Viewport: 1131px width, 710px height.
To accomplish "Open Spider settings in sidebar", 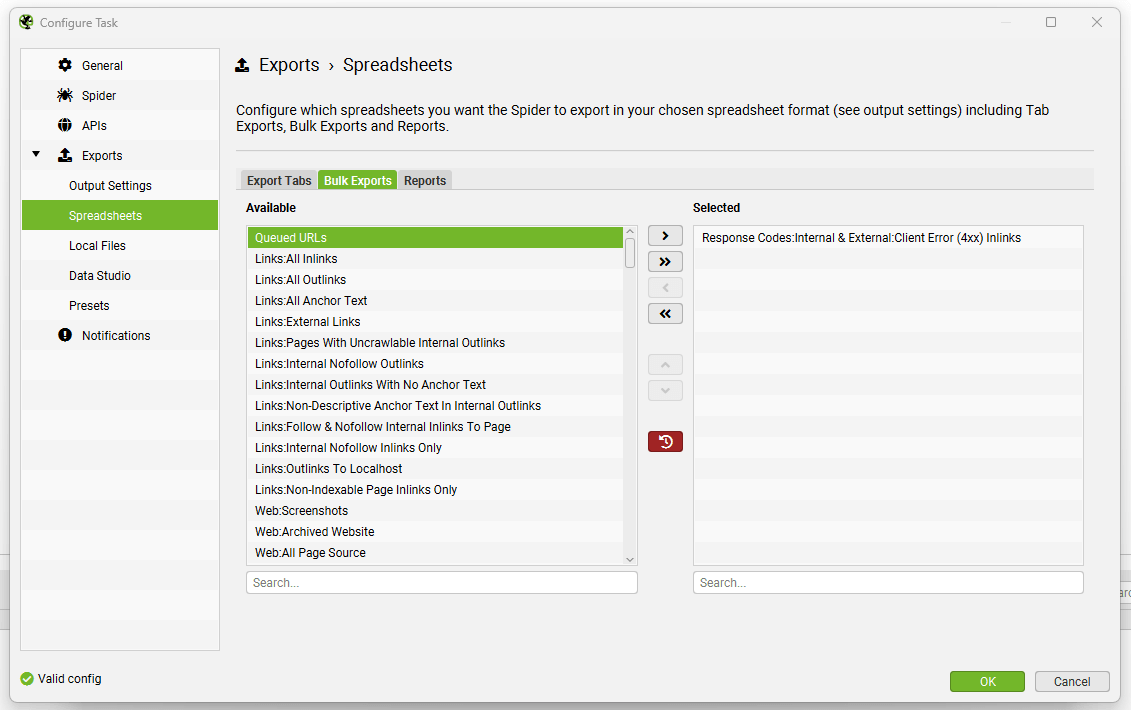I will (120, 95).
